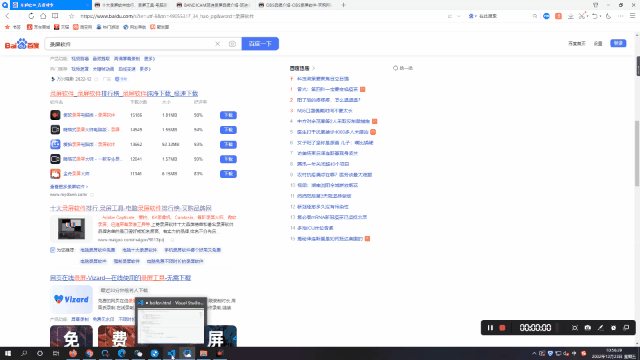Open the downloads icon in browser toolbar

point(571,16)
